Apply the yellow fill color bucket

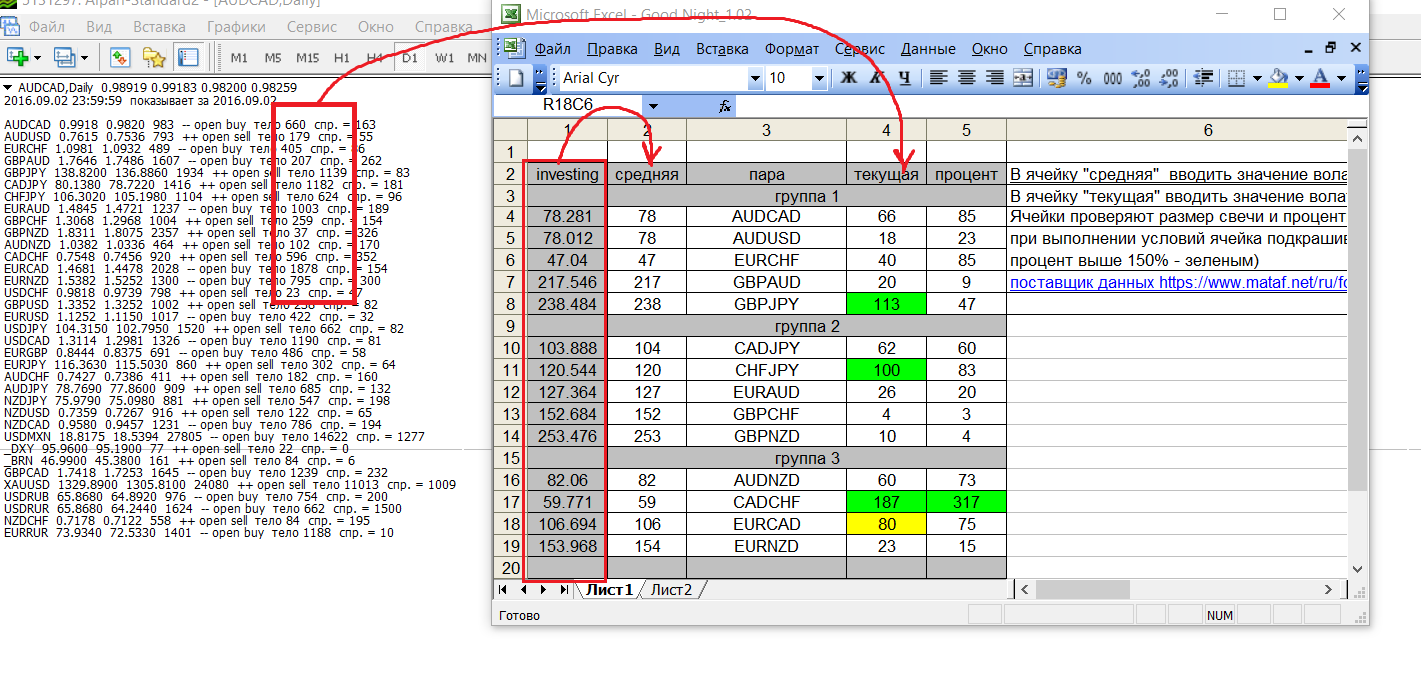tap(1278, 78)
